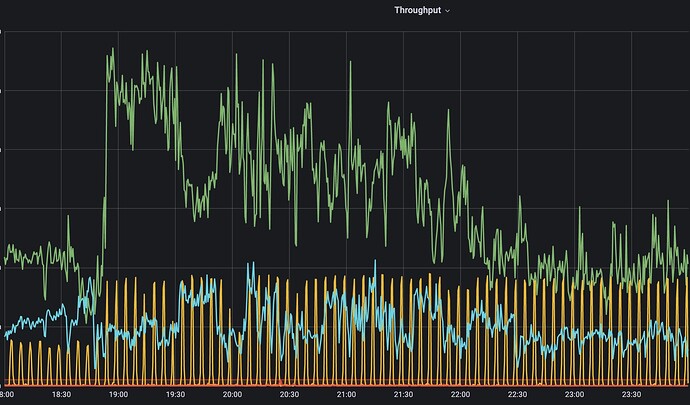Screen dimensions: 690x405
Task: Click the 20:00 time axis label
Action: [232, 394]
